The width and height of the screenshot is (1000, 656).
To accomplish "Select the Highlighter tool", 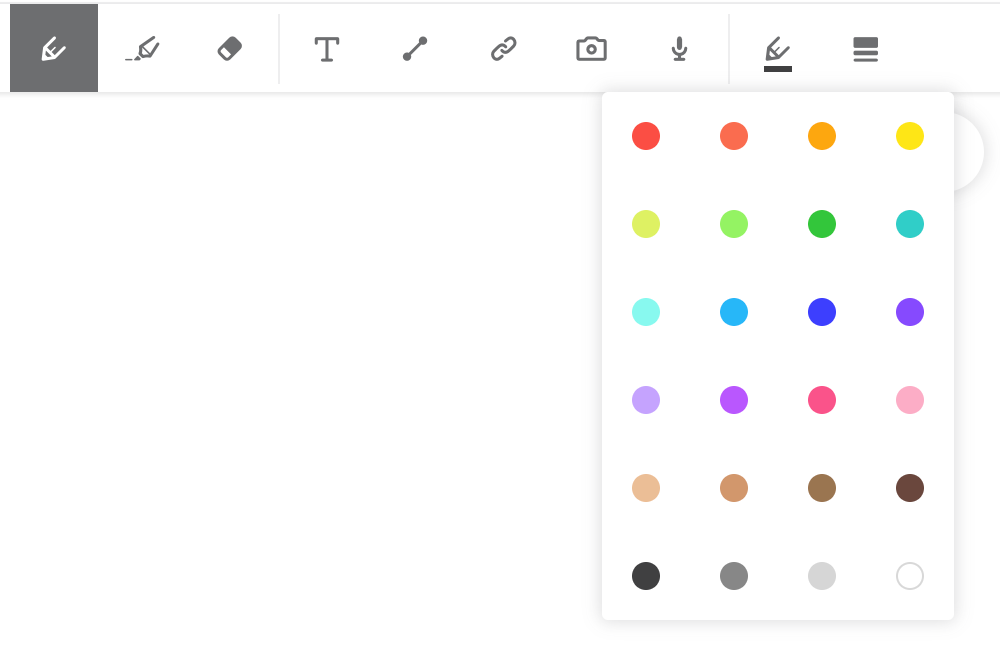I will [x=142, y=48].
